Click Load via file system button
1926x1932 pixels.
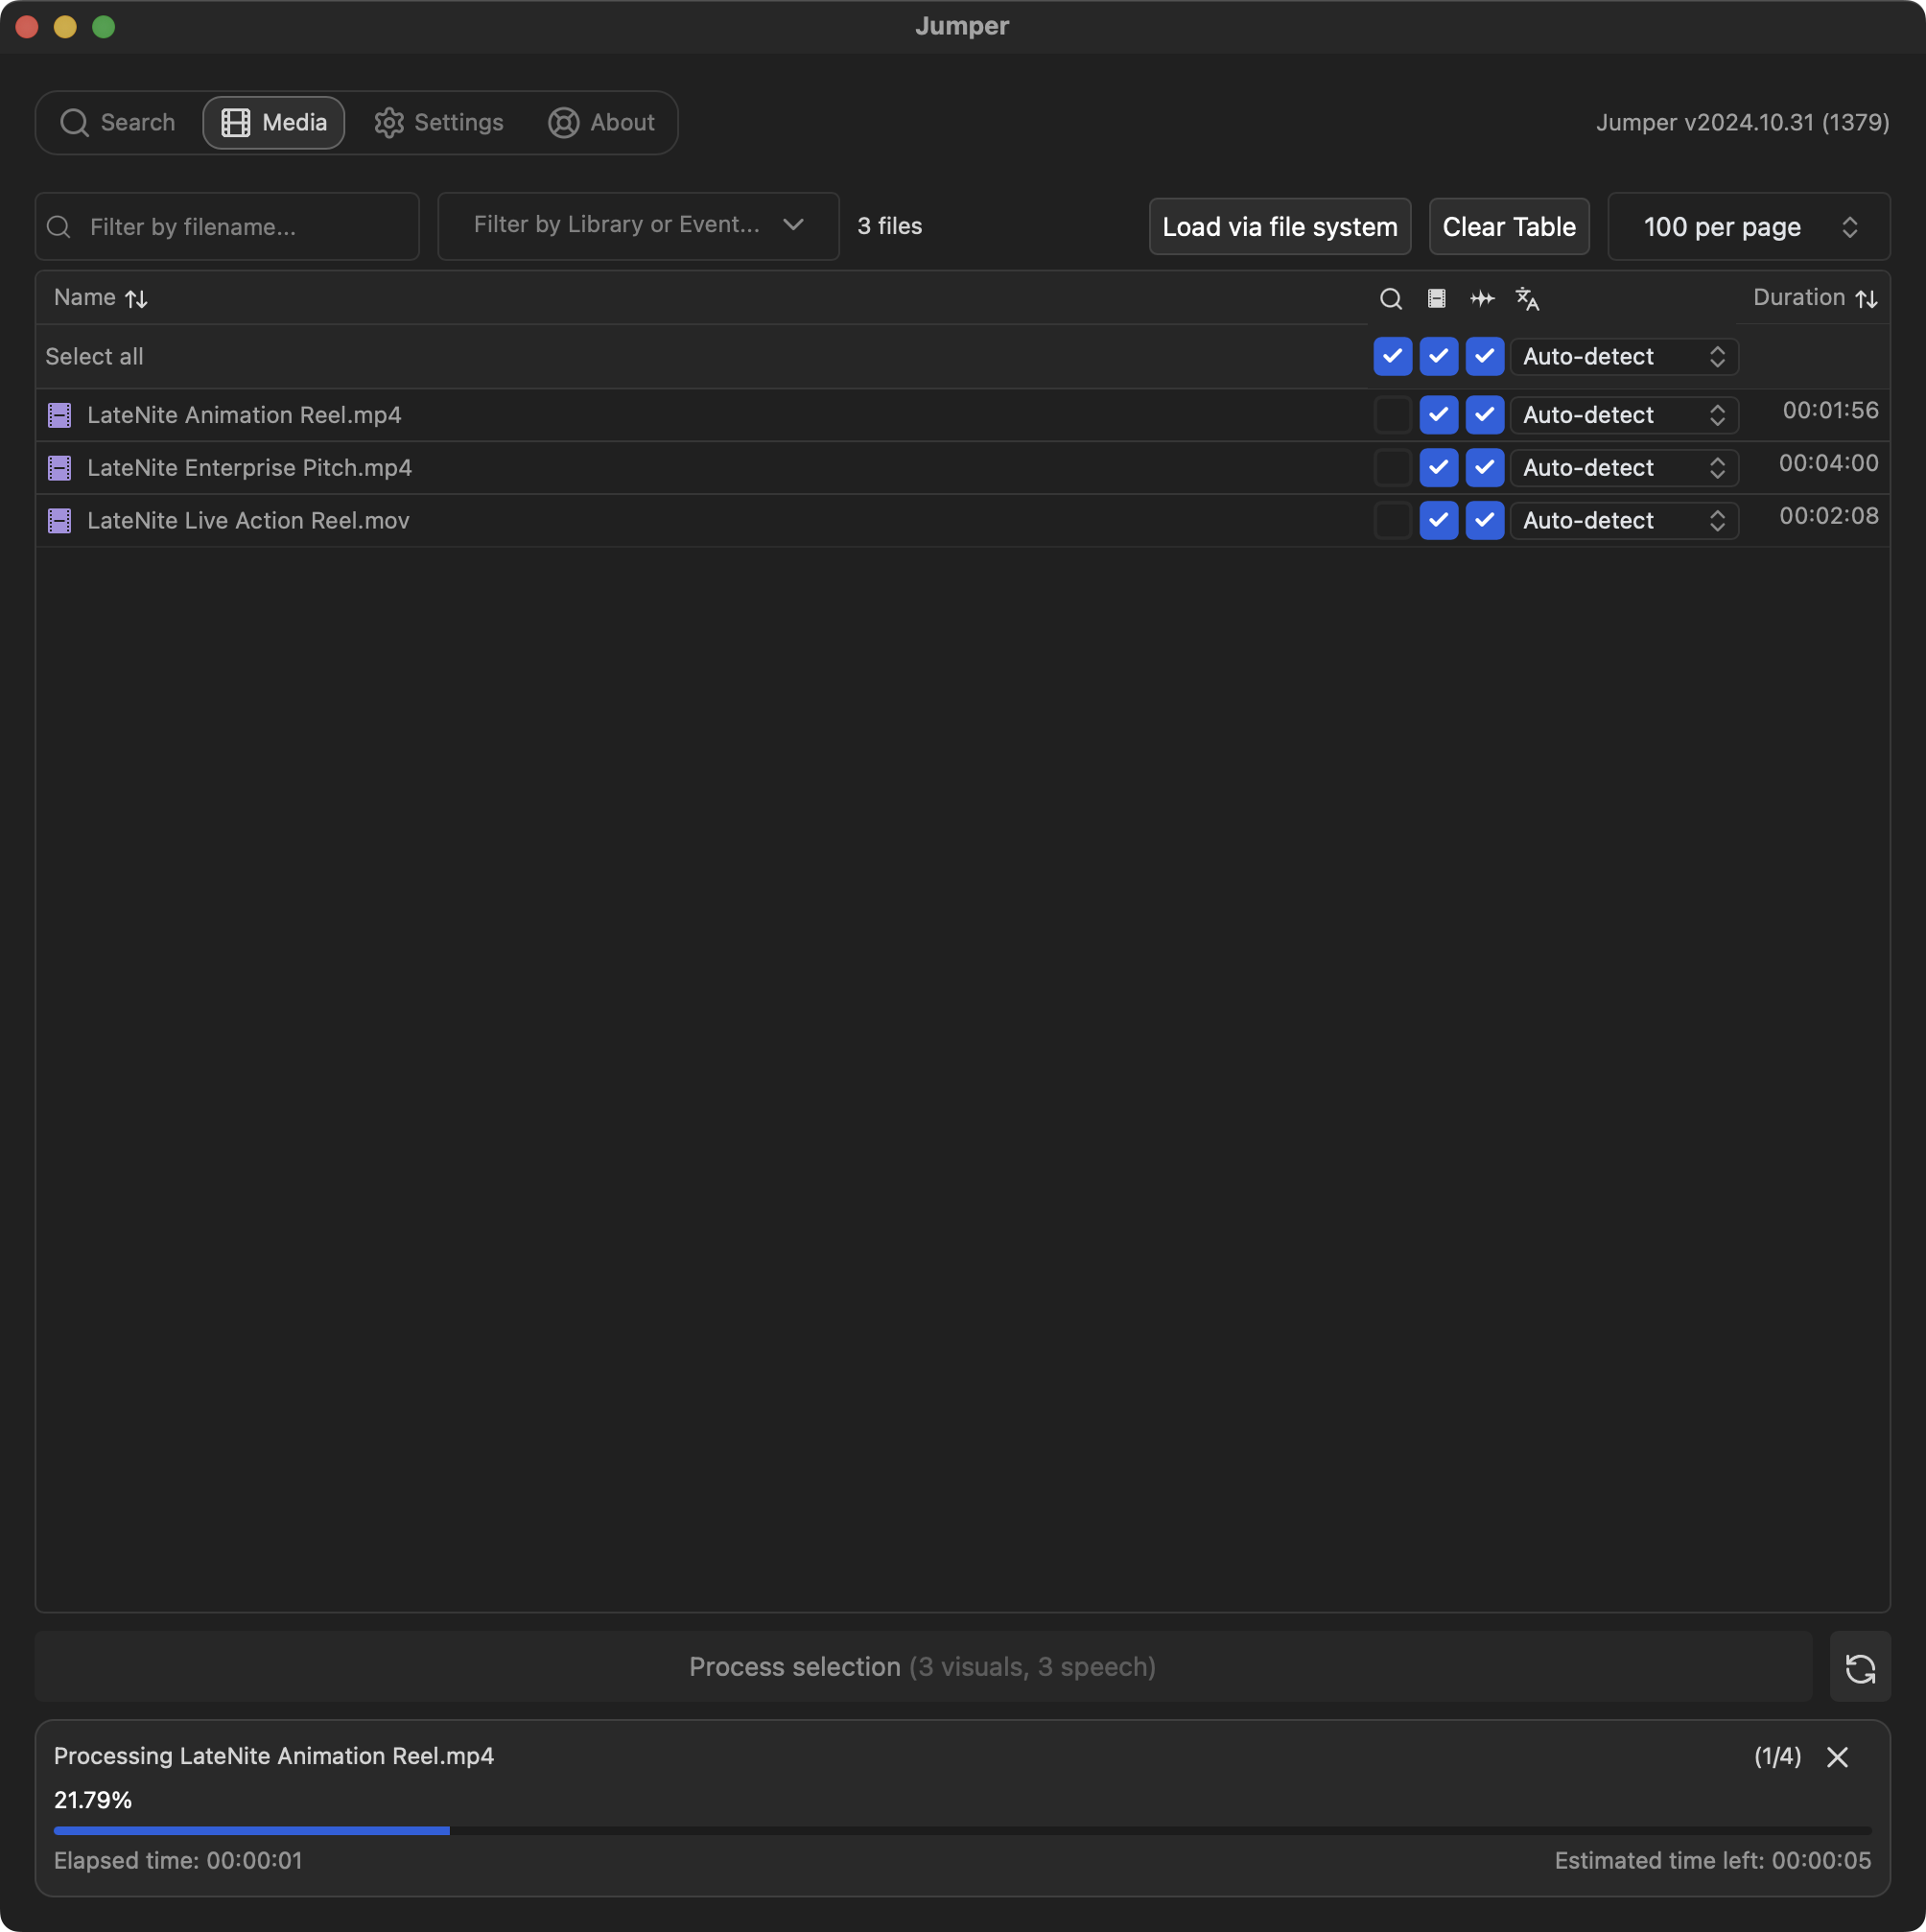click(1279, 227)
